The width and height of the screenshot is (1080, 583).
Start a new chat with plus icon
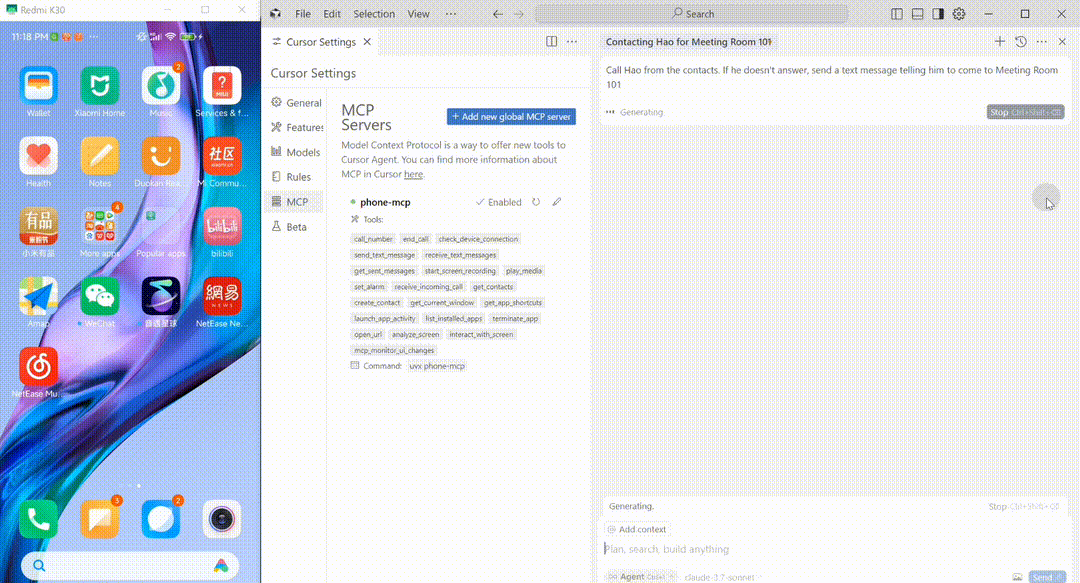[1000, 42]
